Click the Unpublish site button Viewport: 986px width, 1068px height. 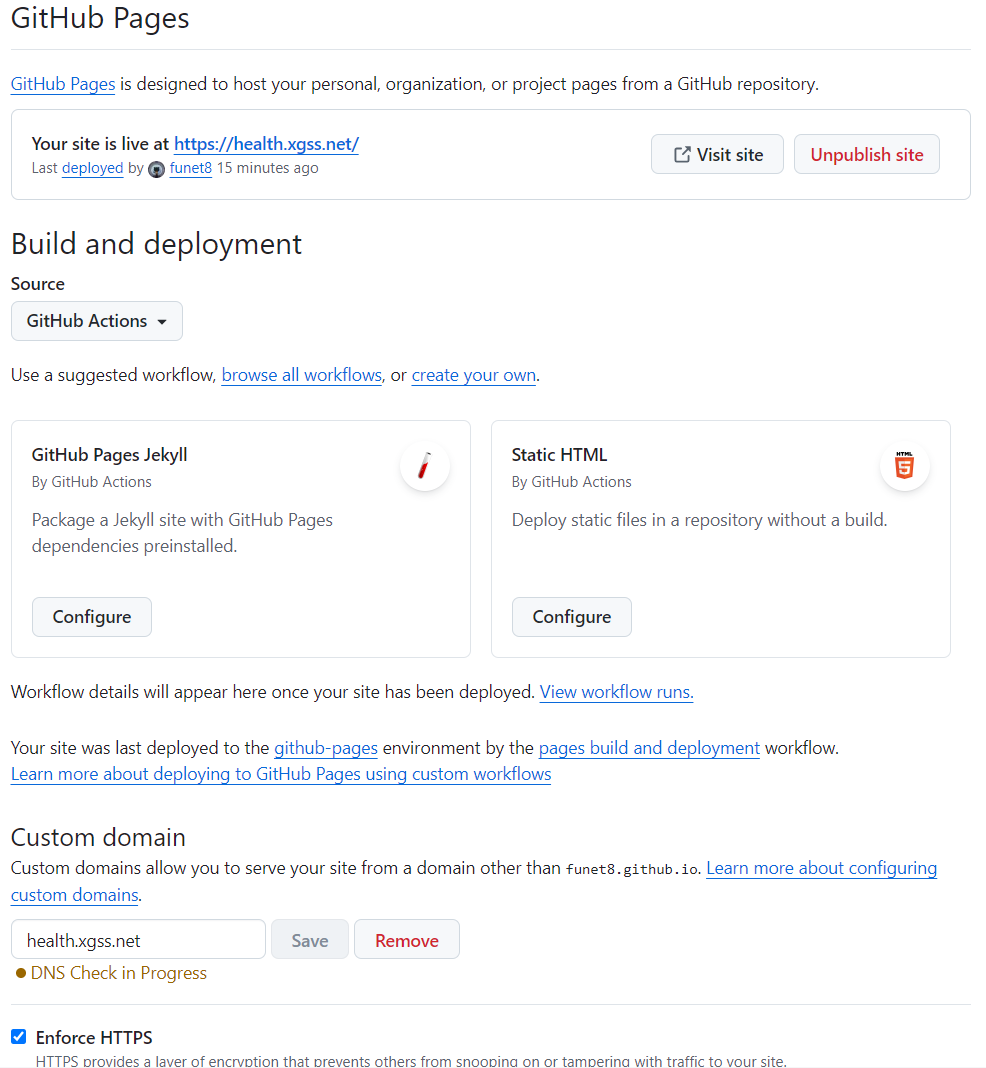[x=866, y=154]
